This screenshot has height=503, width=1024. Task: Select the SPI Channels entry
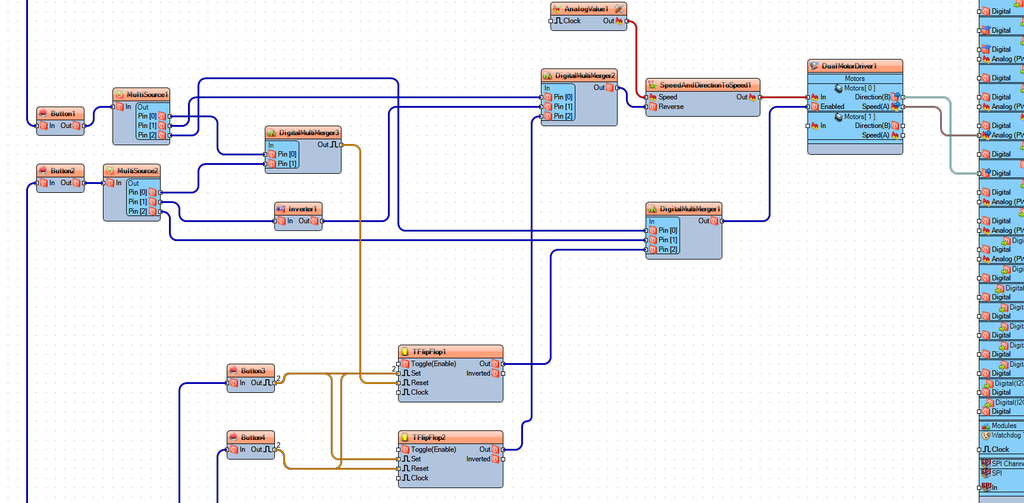(1002, 463)
